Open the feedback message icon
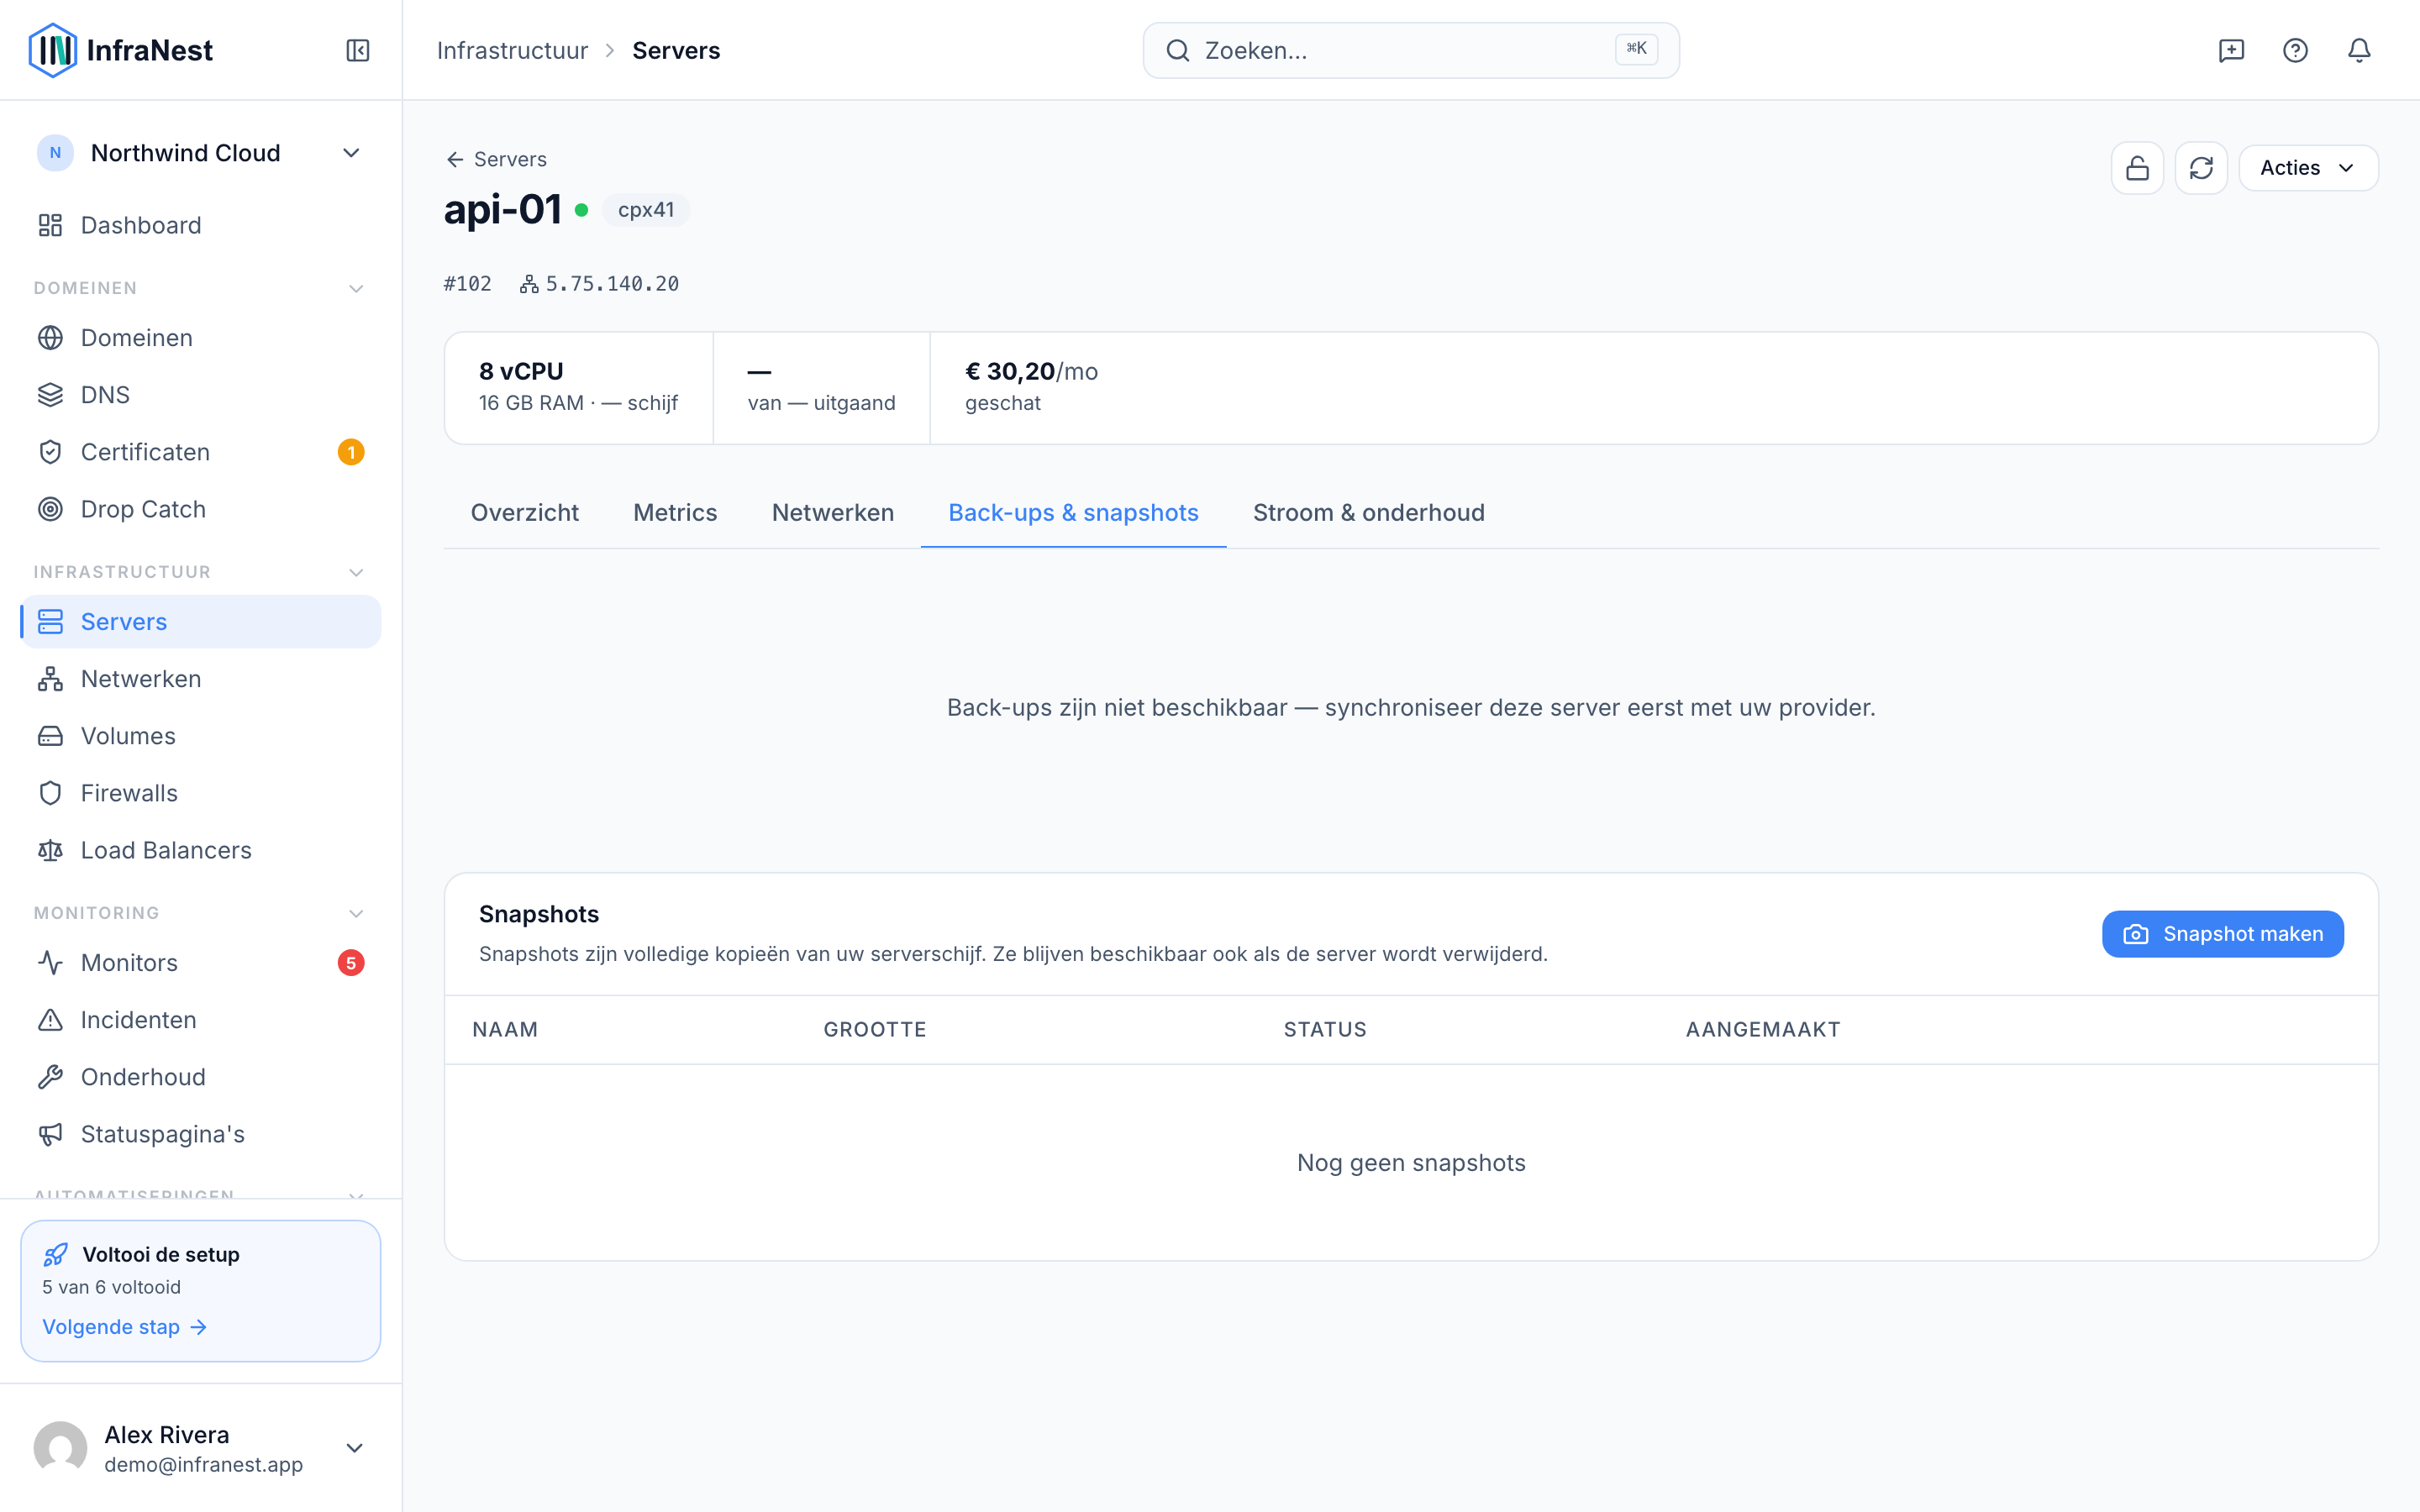 pyautogui.click(x=2231, y=50)
